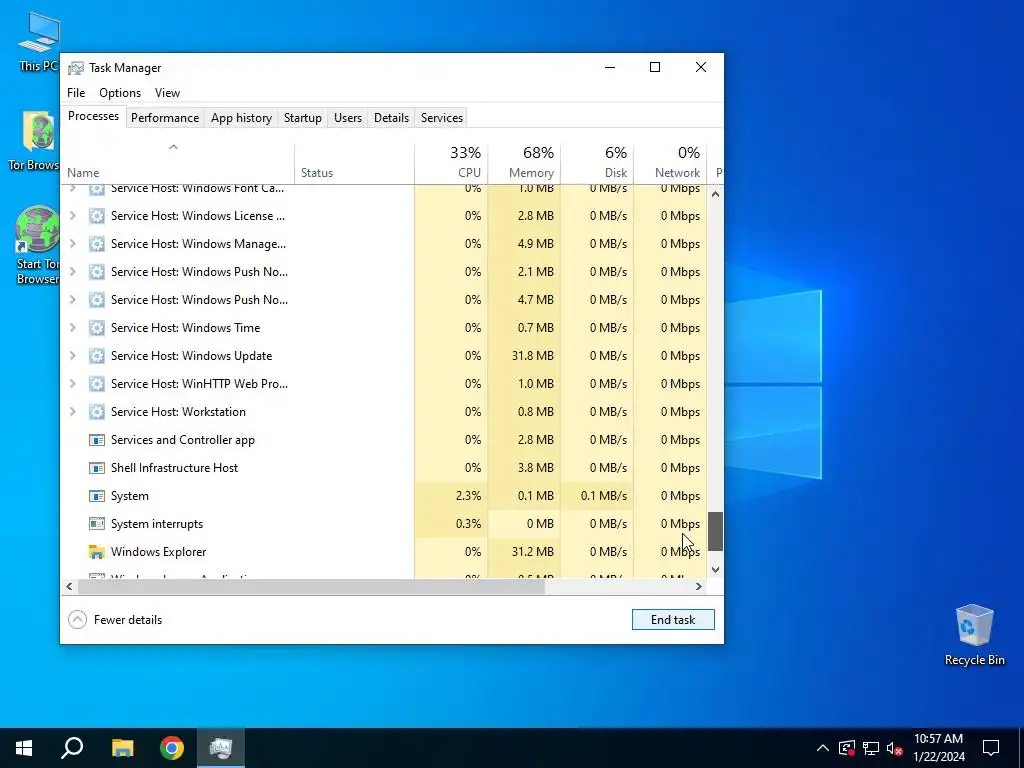1024x768 pixels.
Task: Click the 31.8 MB memory value
Action: [532, 356]
